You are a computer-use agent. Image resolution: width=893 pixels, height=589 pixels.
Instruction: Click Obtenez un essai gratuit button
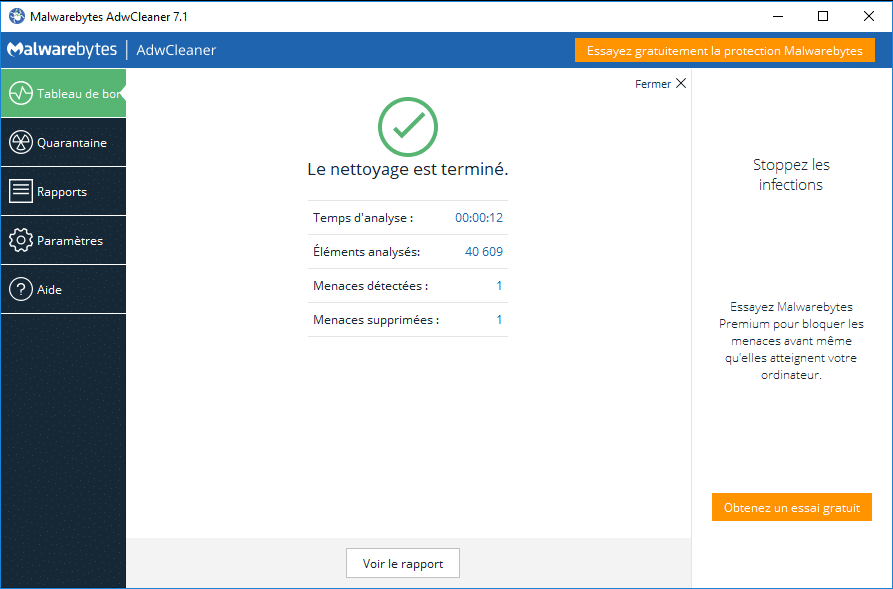(792, 507)
